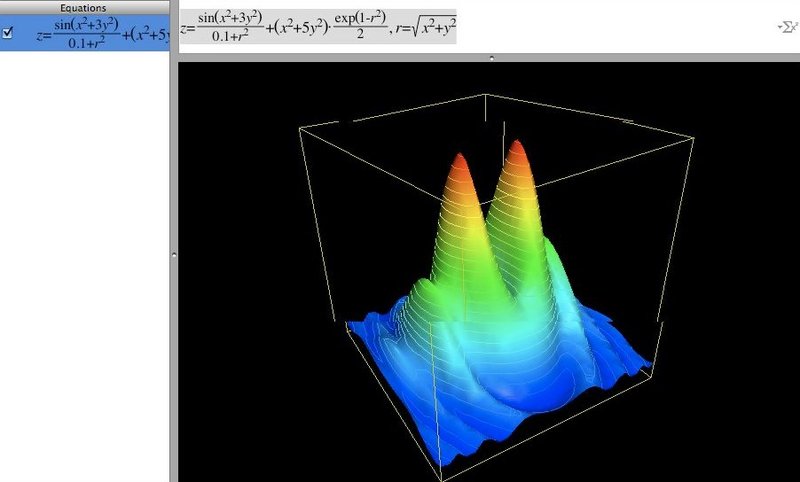Image resolution: width=800 pixels, height=482 pixels.
Task: Click the sin(x²+3y²) numerator in the editor
Action: click(x=229, y=16)
